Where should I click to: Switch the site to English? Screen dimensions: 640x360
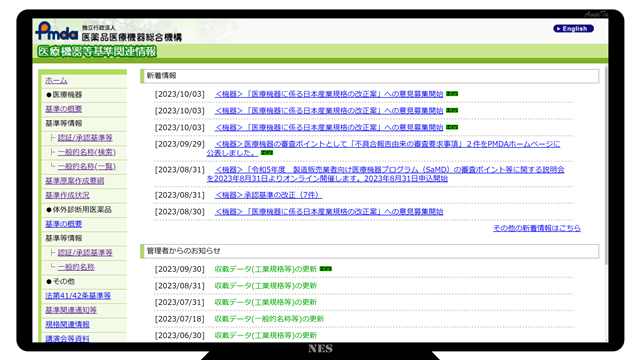[x=573, y=29]
